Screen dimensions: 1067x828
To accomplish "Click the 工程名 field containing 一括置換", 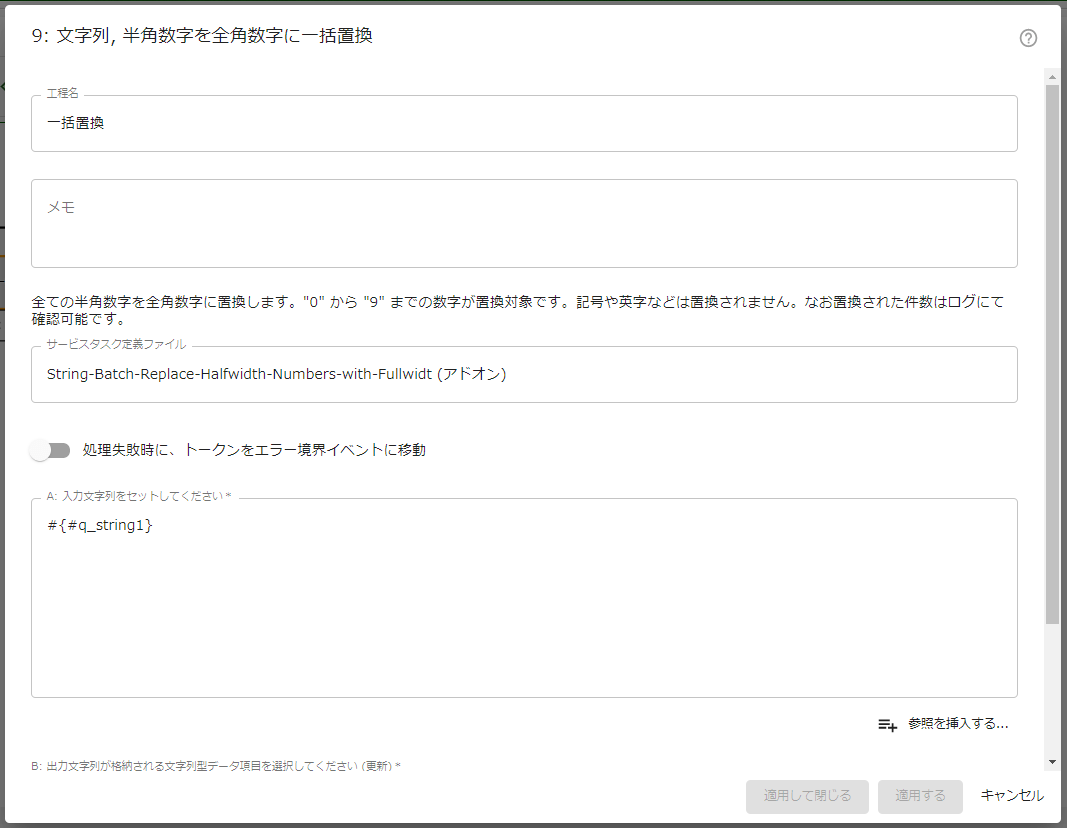I will (x=523, y=123).
